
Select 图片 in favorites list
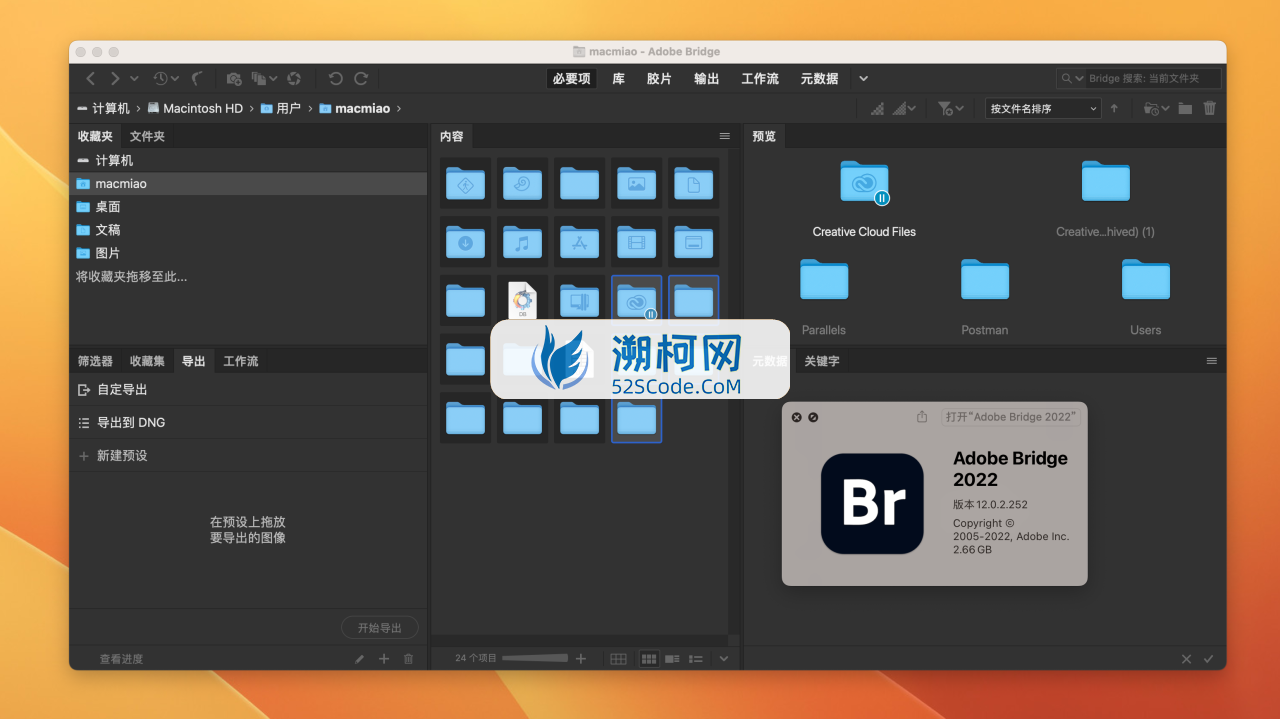click(248, 253)
